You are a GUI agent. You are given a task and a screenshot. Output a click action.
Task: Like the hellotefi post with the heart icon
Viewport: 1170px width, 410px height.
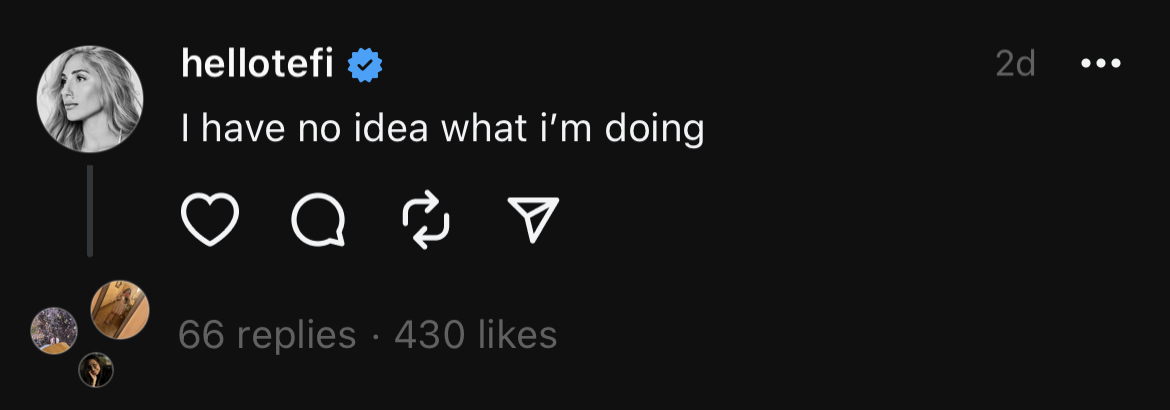(210, 220)
